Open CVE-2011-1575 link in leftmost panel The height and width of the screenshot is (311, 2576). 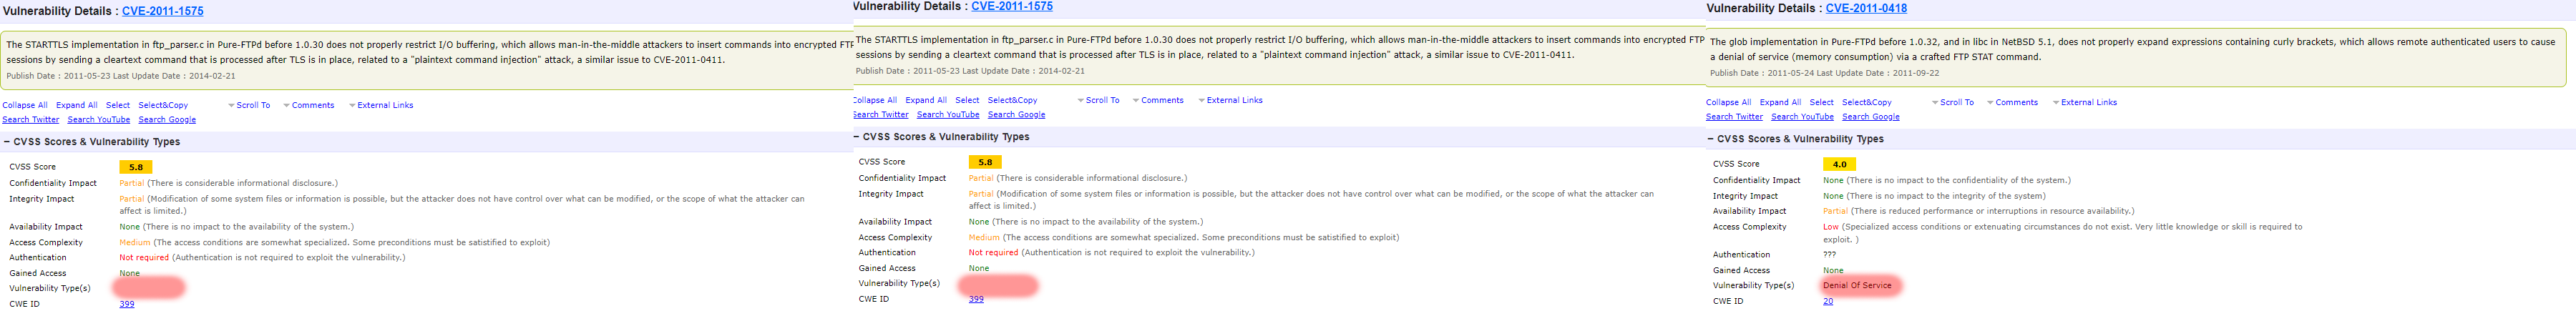click(162, 11)
